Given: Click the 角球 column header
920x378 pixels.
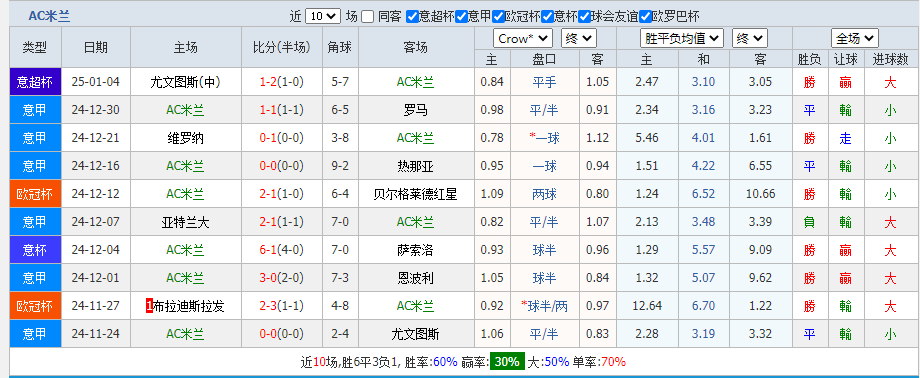Looking at the screenshot, I should click(340, 48).
